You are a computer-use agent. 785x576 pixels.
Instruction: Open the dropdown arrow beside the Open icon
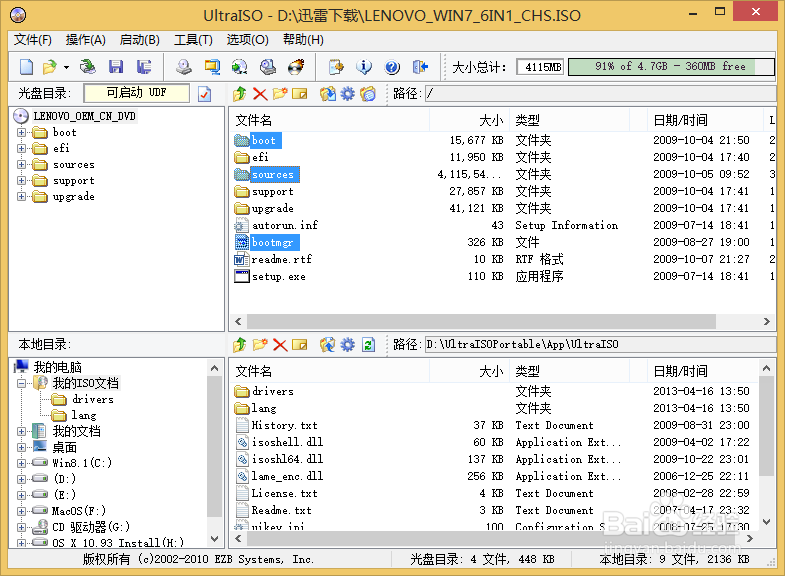click(x=66, y=67)
